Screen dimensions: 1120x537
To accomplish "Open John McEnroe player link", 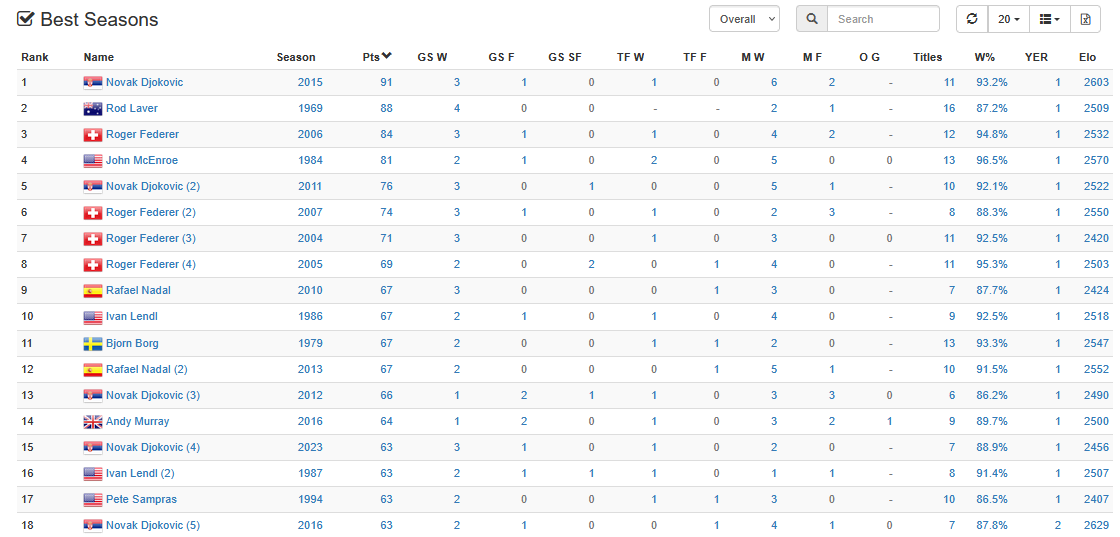I will point(141,161).
